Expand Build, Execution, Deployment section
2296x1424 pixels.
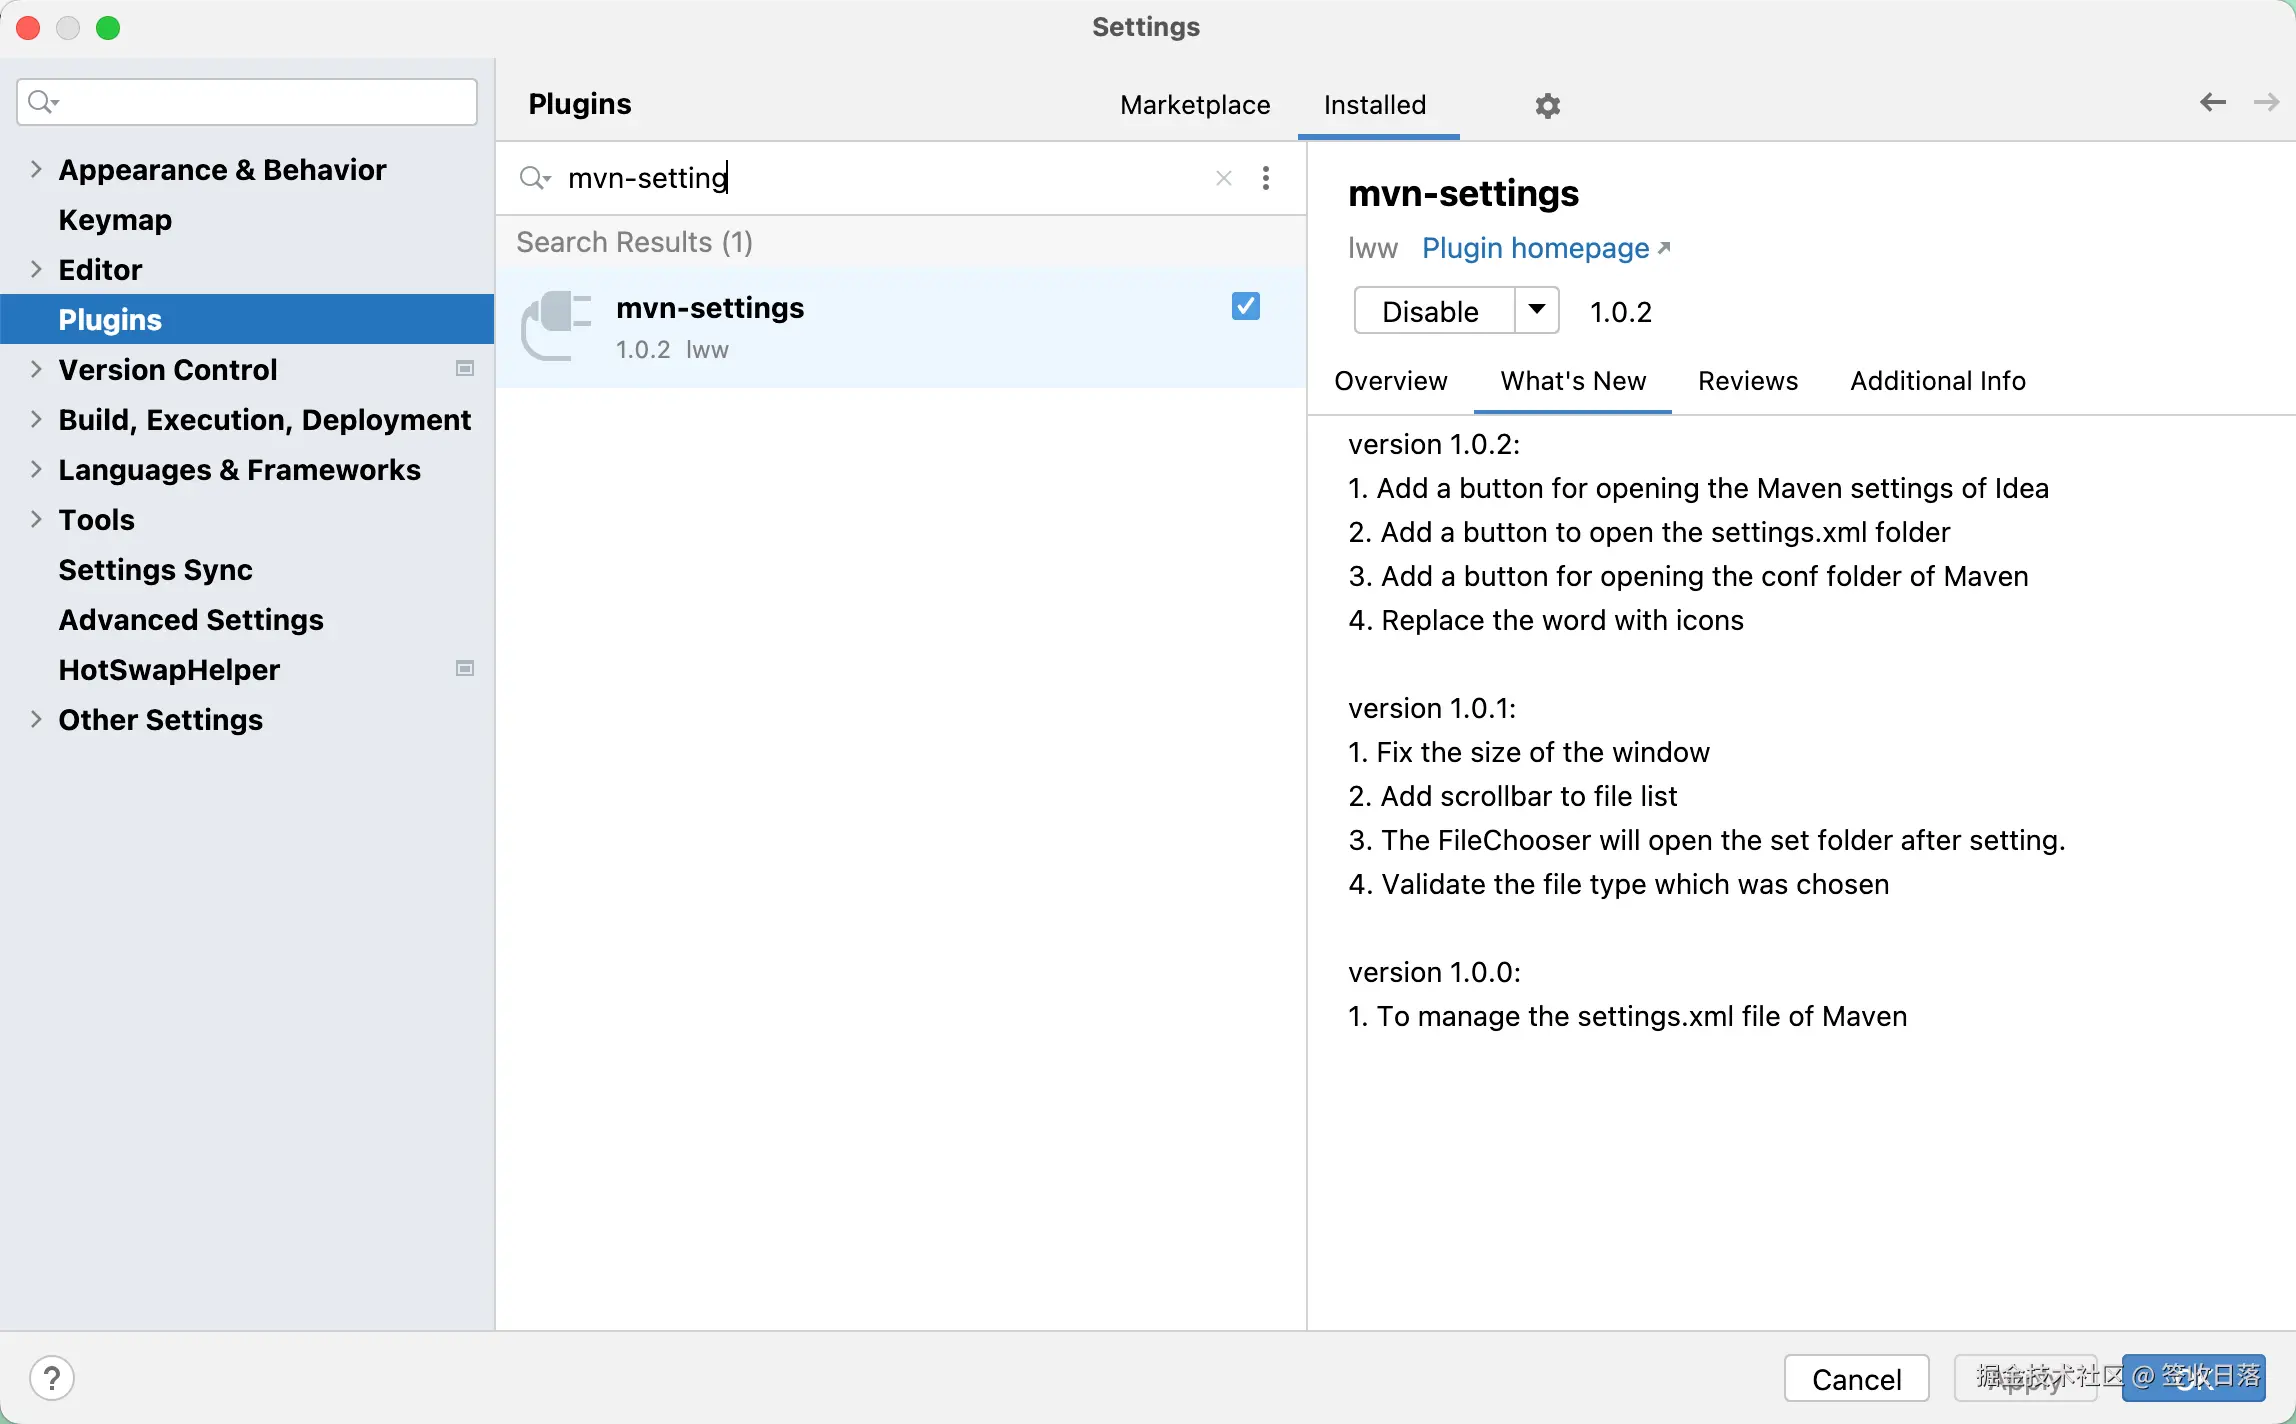36,419
